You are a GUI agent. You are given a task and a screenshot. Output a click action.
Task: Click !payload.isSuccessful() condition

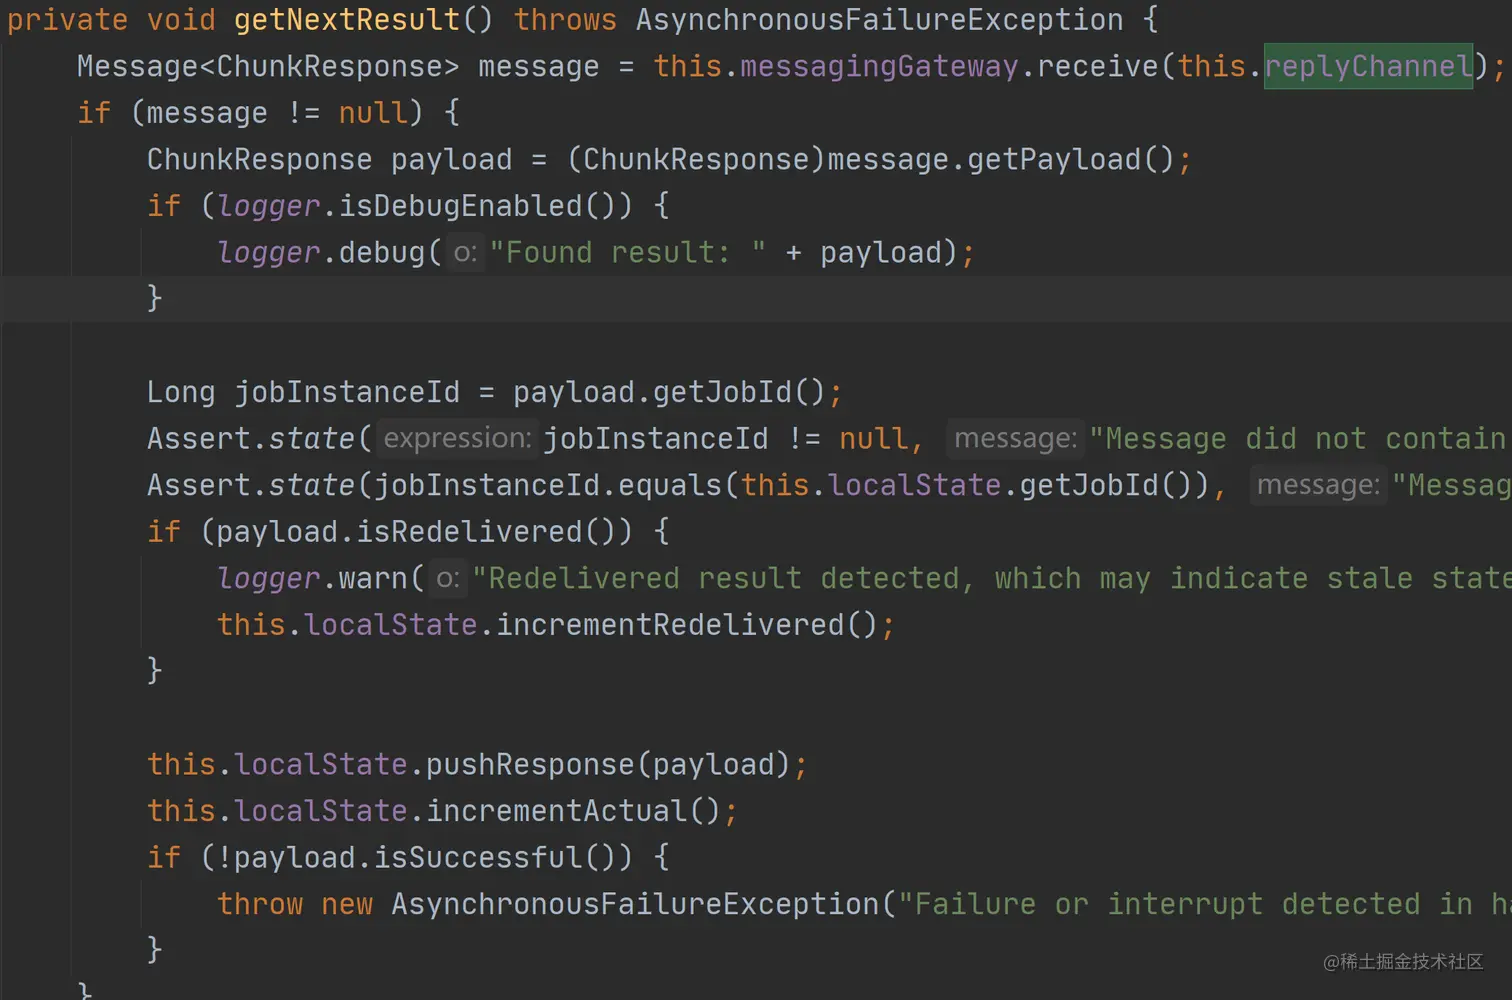tap(416, 857)
